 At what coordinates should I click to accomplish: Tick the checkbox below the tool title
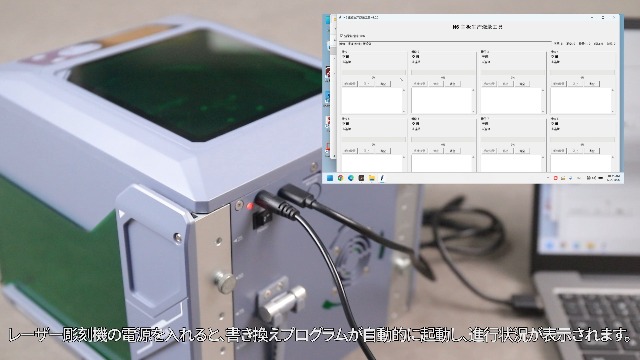[342, 36]
